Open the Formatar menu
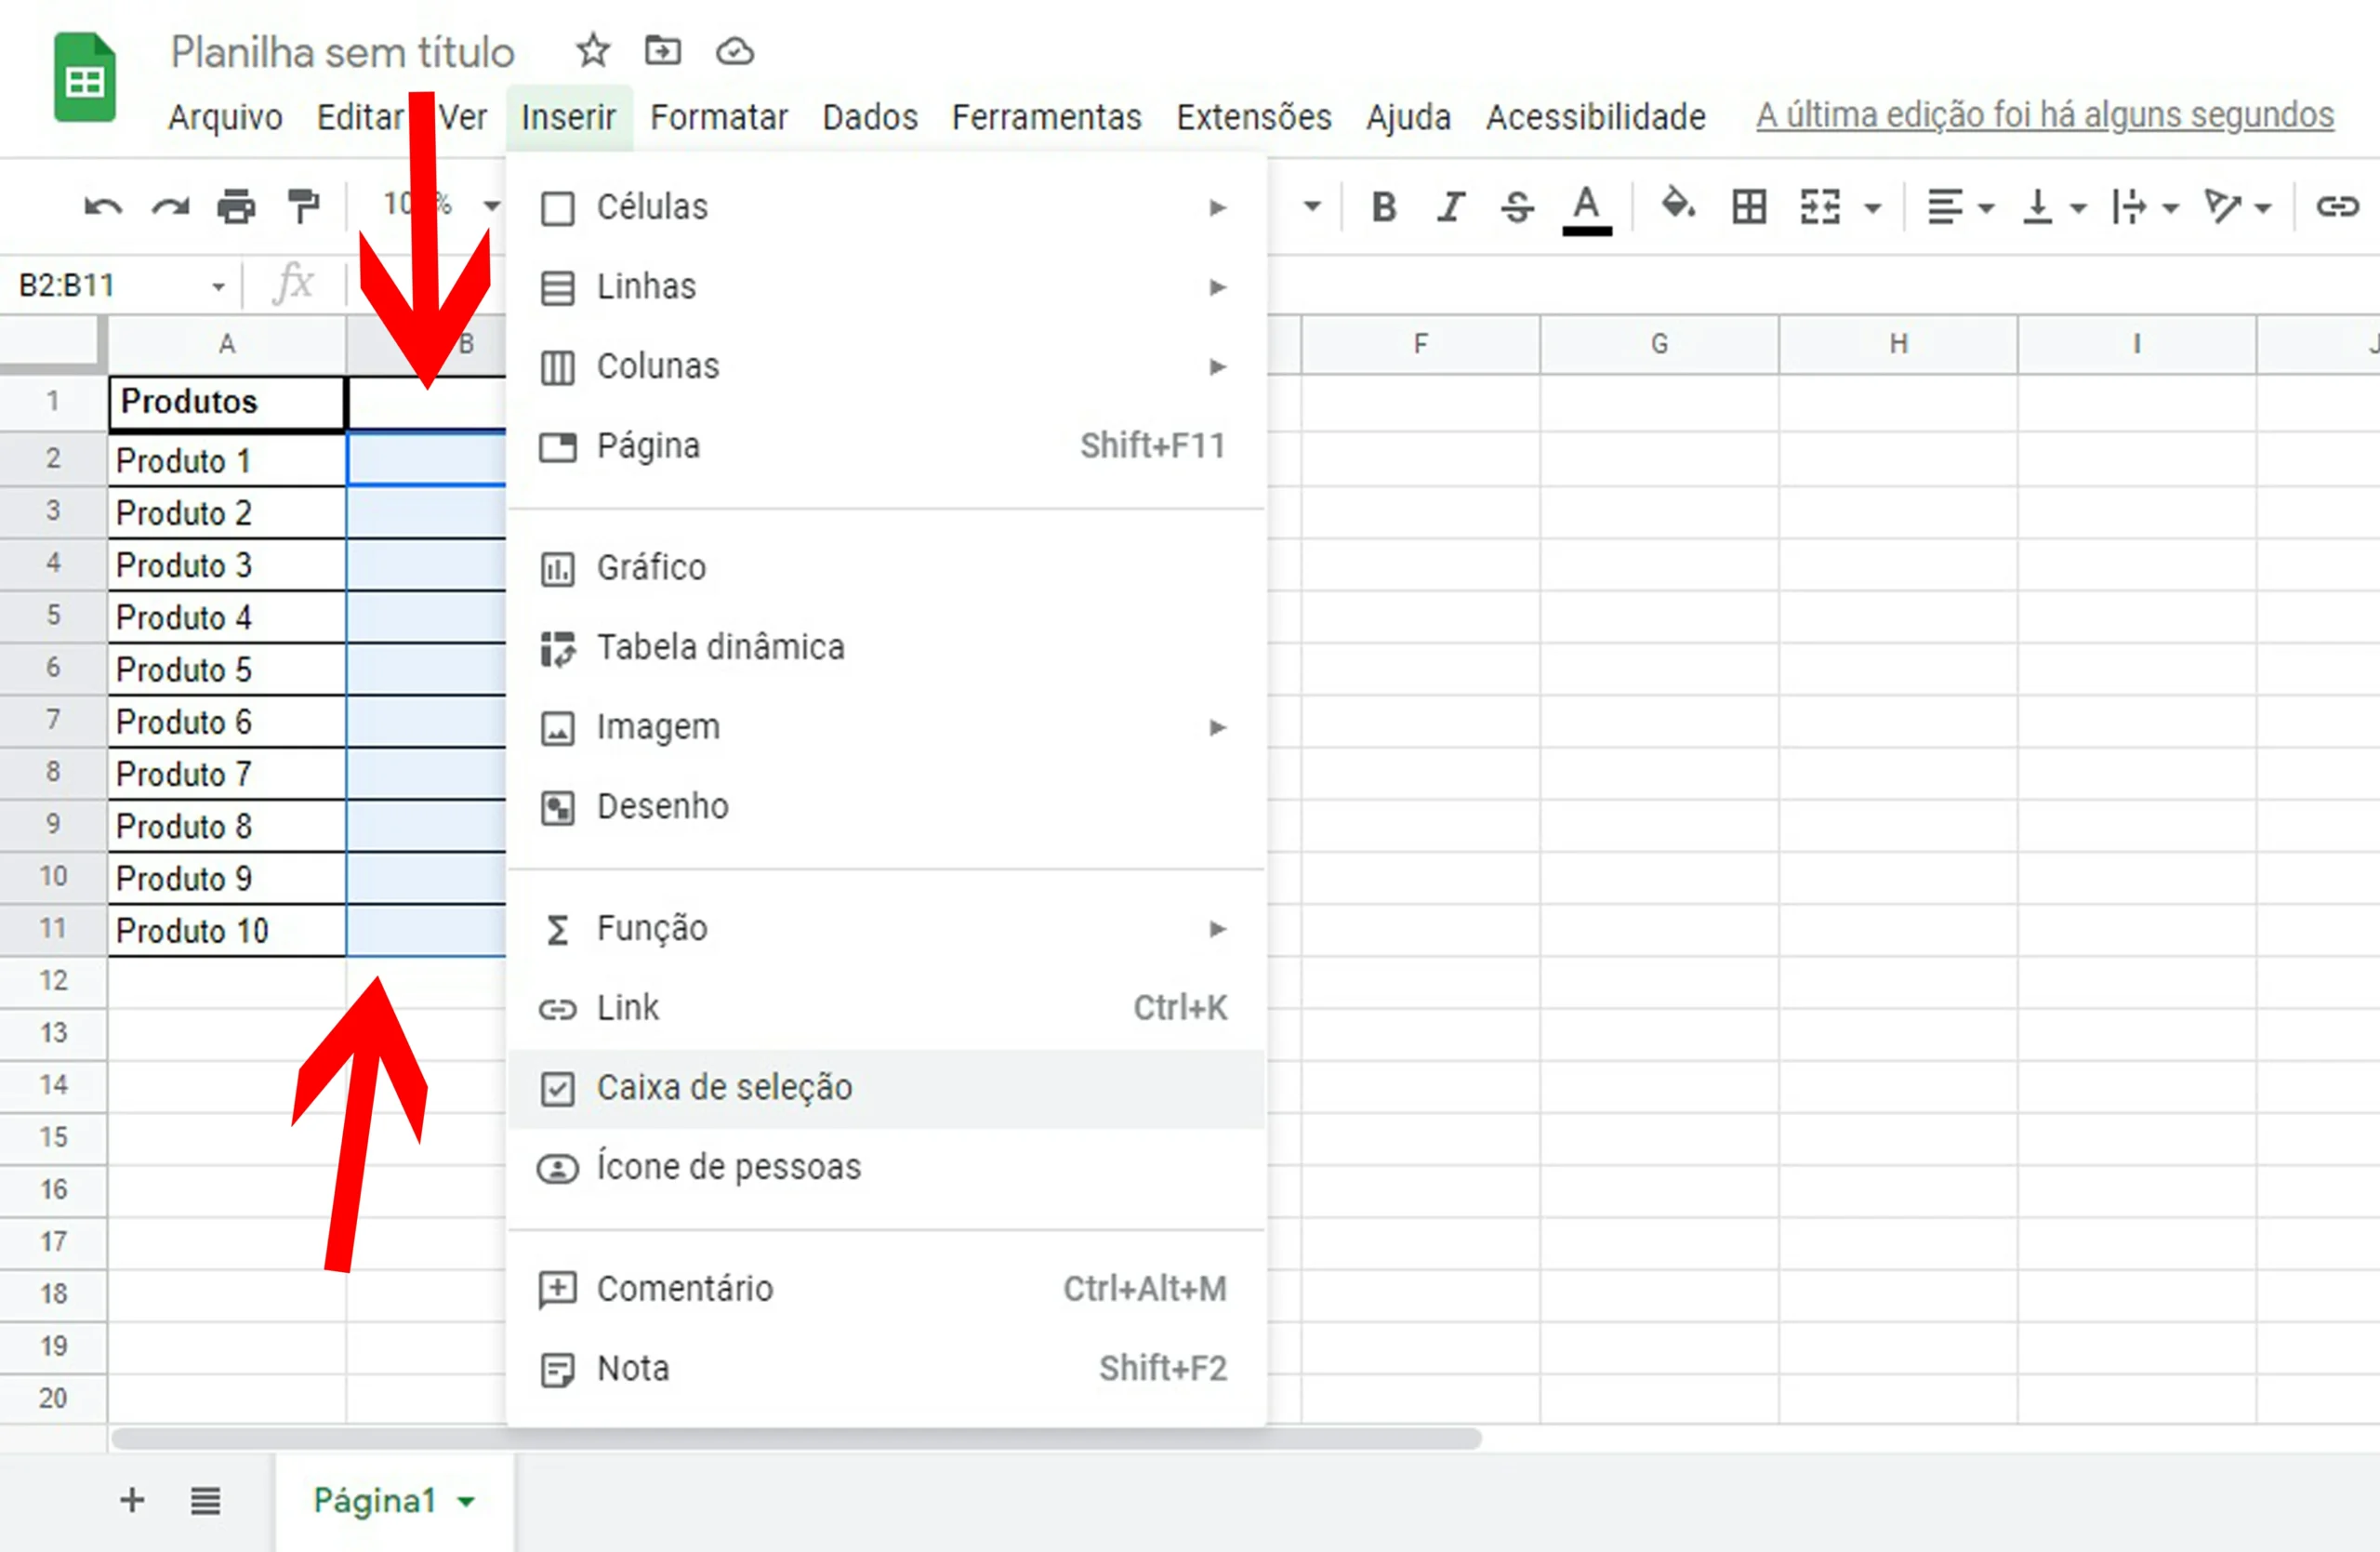Screen dimensions: 2380x1552 coord(719,117)
